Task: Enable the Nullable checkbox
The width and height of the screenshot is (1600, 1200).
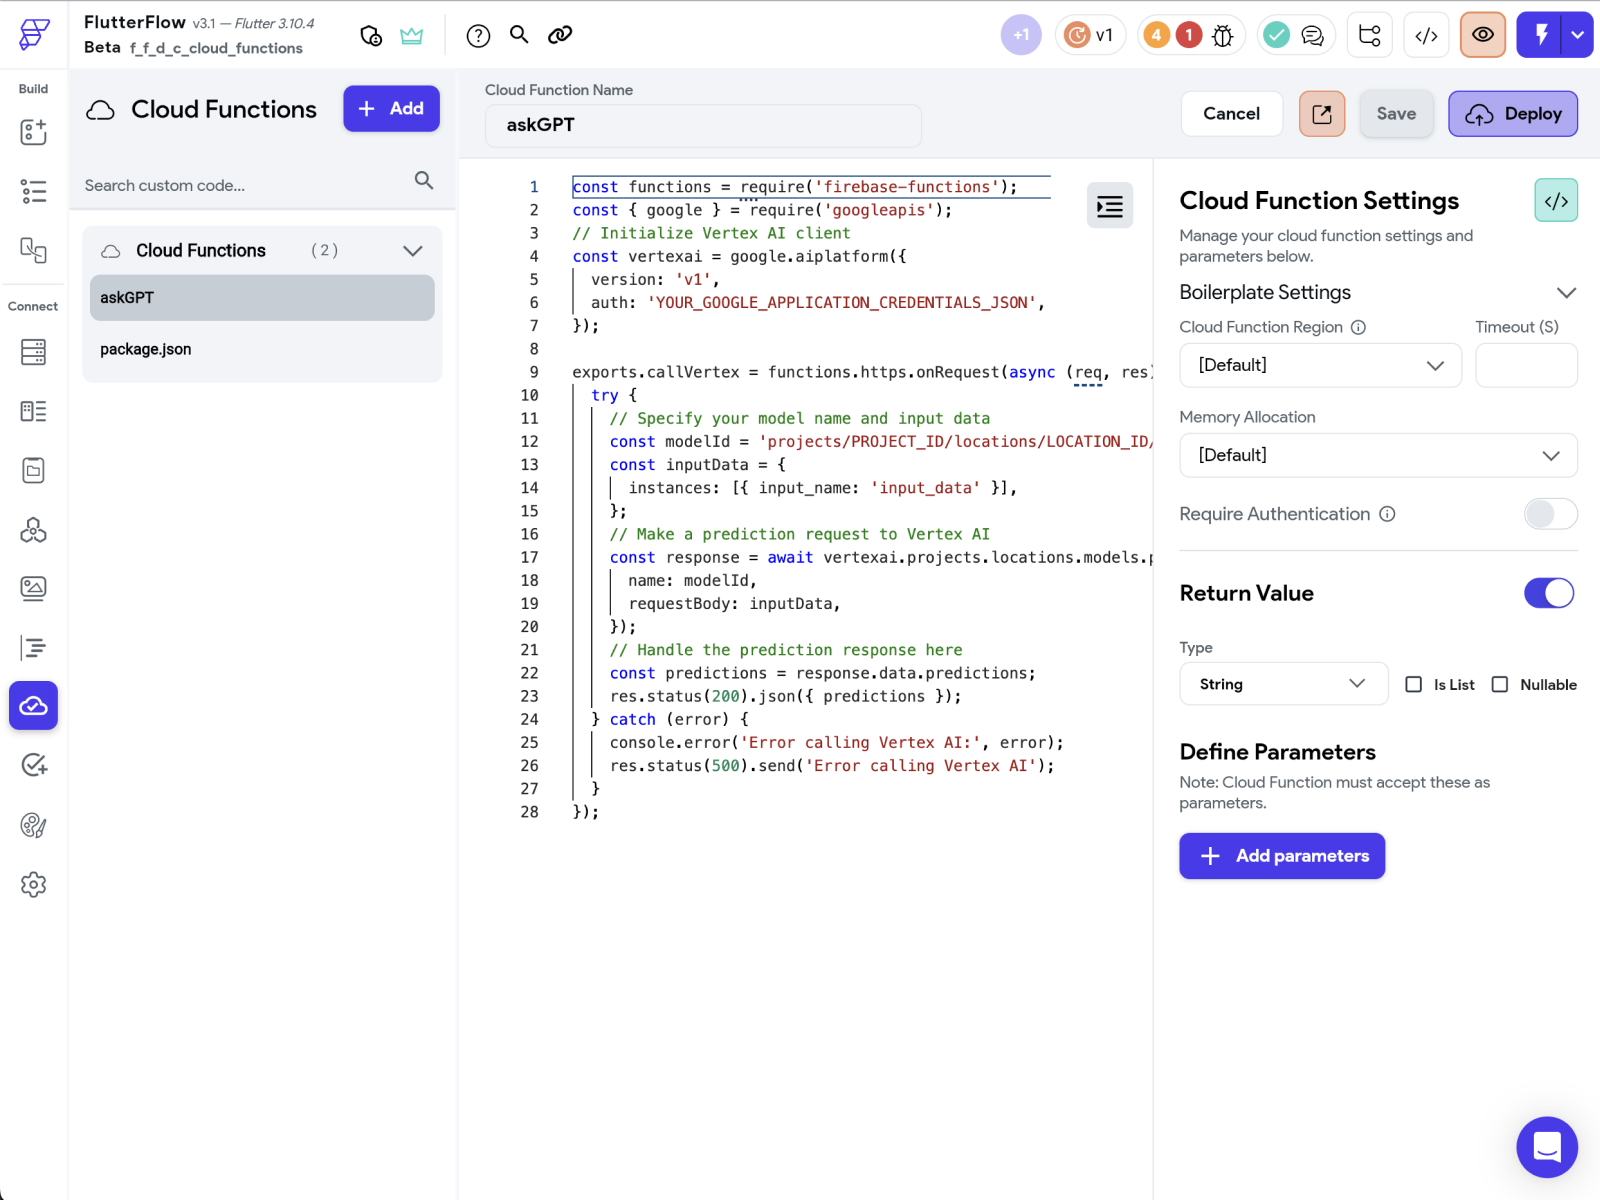Action: pyautogui.click(x=1500, y=685)
